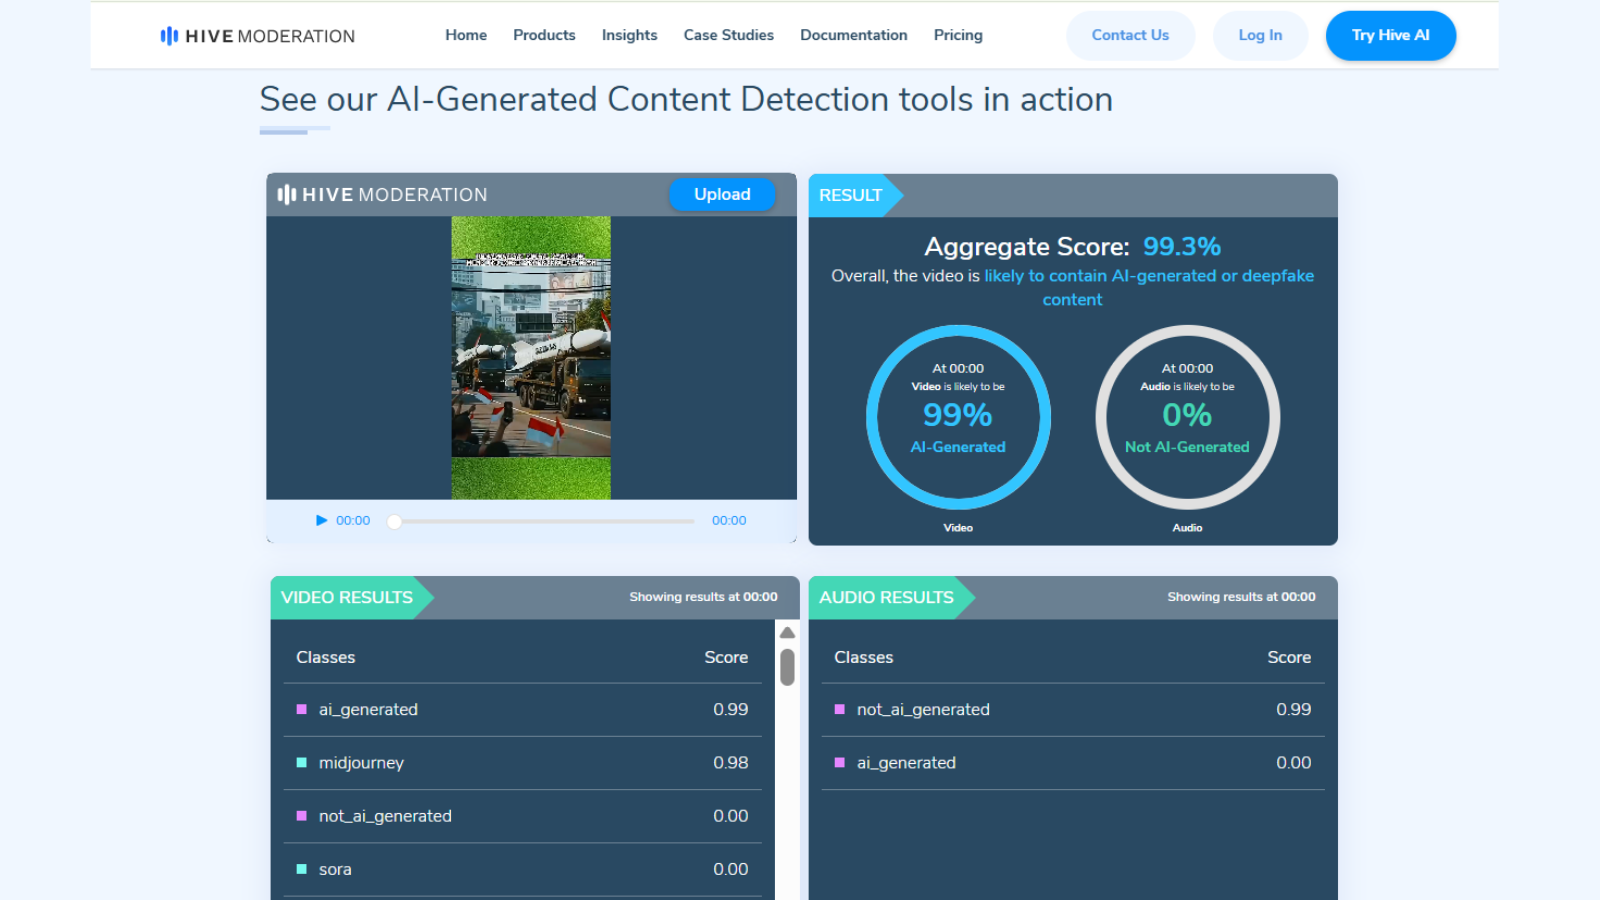
Task: Play the uploaded video
Action: [x=321, y=520]
